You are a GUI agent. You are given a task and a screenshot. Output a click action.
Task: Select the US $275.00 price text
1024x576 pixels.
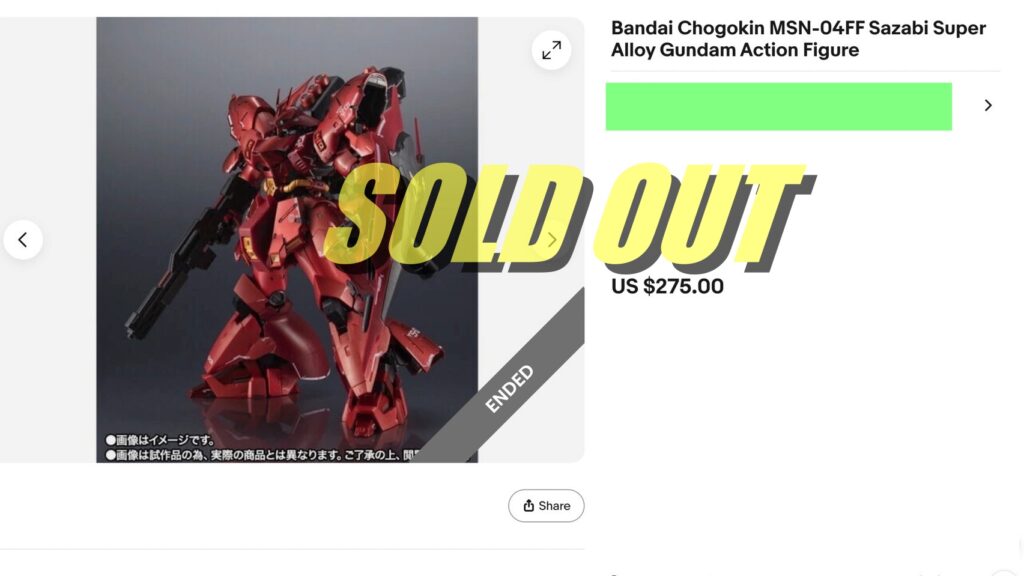(667, 287)
